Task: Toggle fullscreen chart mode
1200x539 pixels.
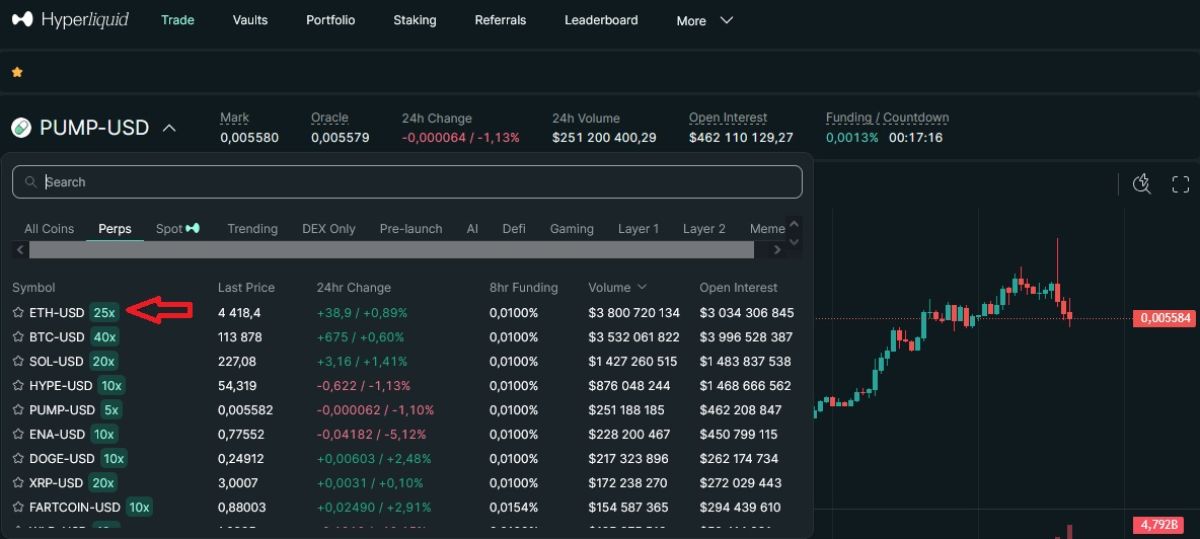Action: click(x=1180, y=183)
